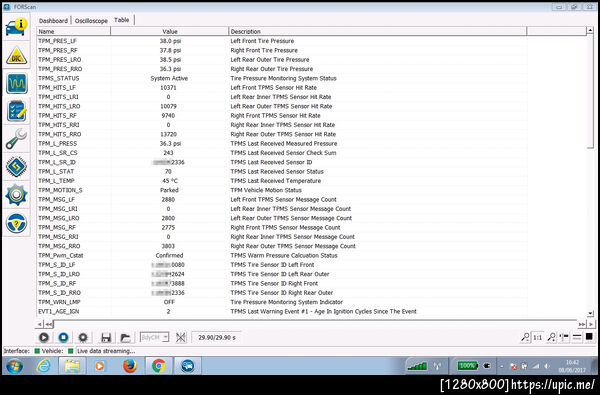Open Google Chrome from taskbar

click(x=158, y=366)
